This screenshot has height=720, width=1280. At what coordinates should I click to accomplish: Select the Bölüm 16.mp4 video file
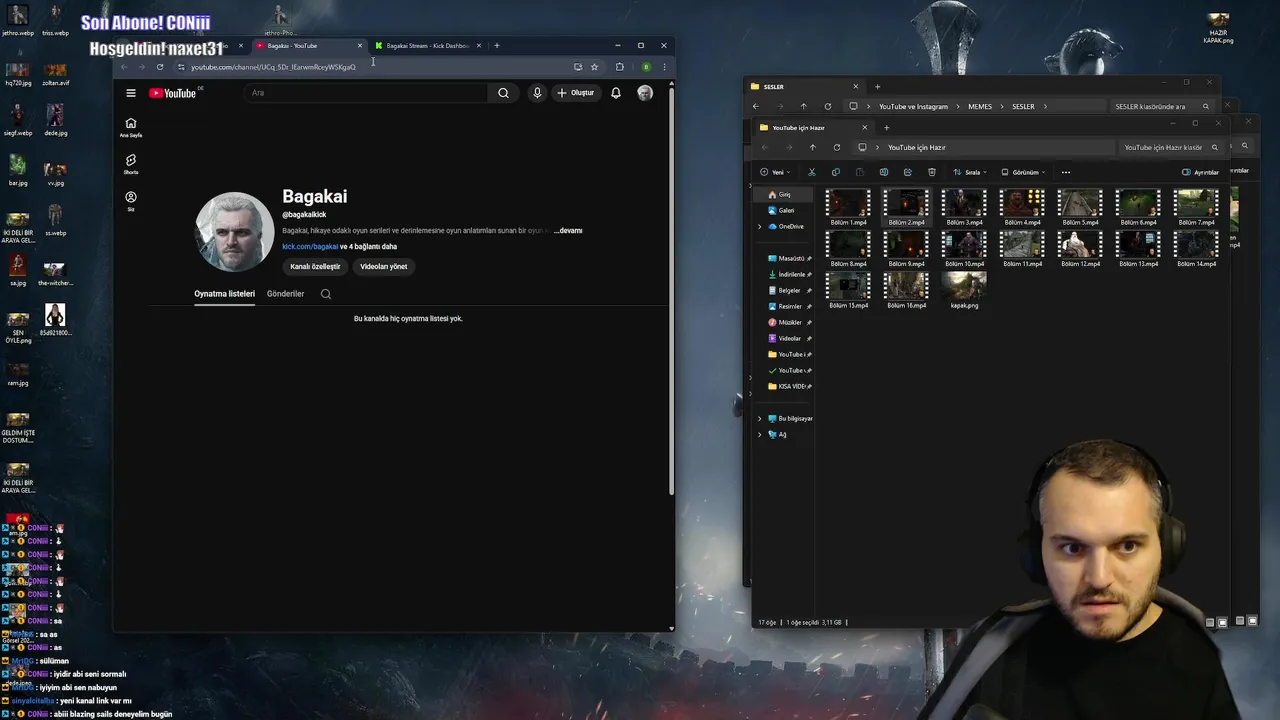pos(906,291)
